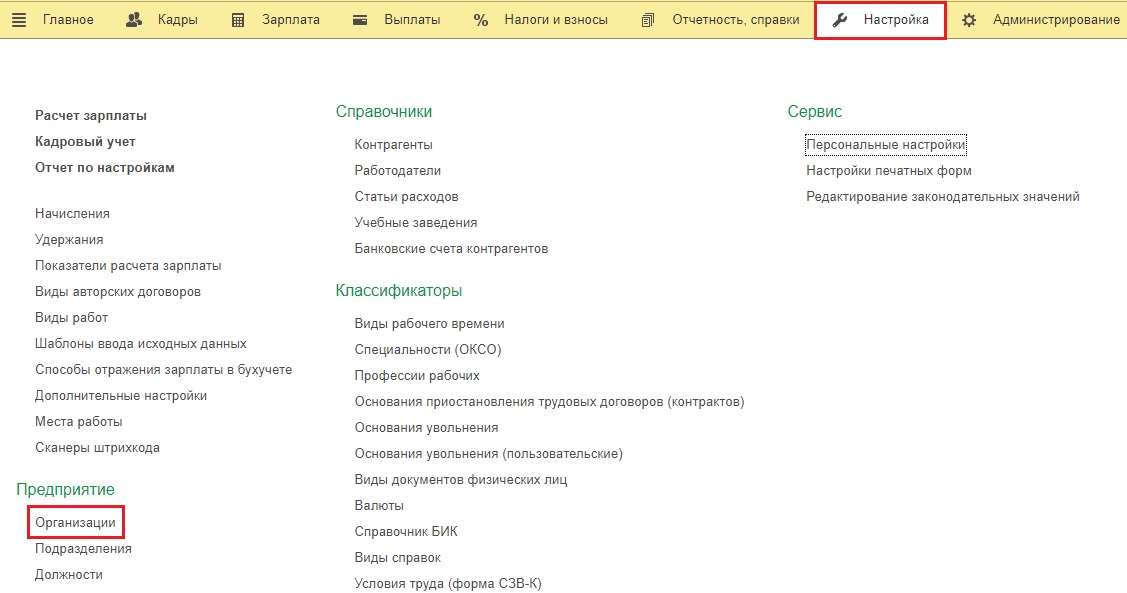Open Основания увольнения classifier

pyautogui.click(x=426, y=427)
